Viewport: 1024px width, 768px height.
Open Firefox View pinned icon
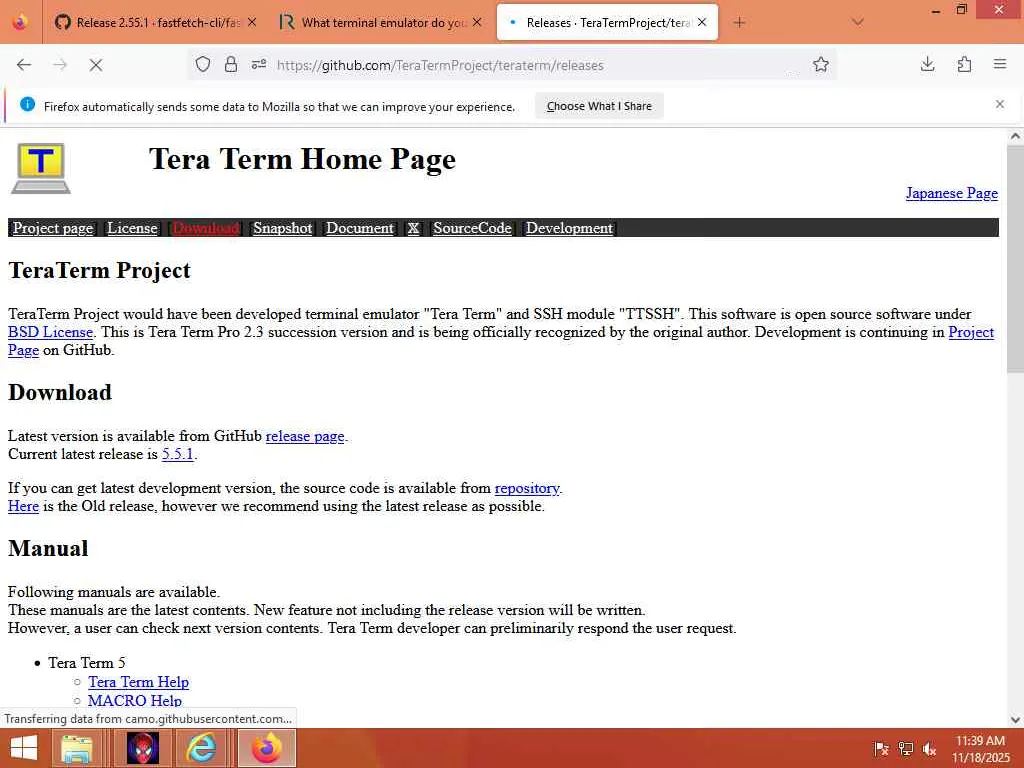pos(20,23)
